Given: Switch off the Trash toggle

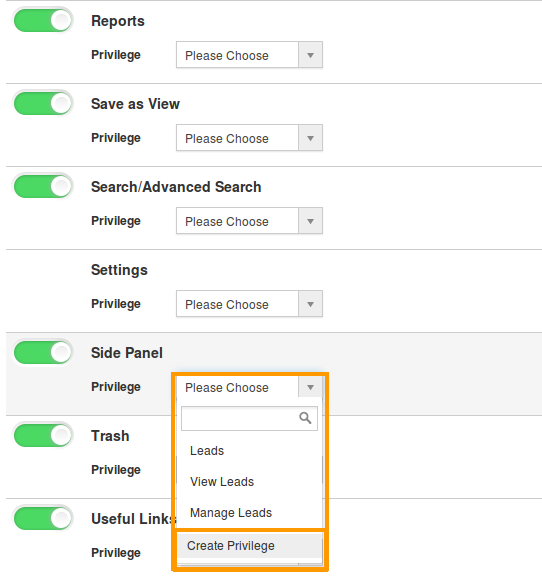Looking at the screenshot, I should [43, 435].
